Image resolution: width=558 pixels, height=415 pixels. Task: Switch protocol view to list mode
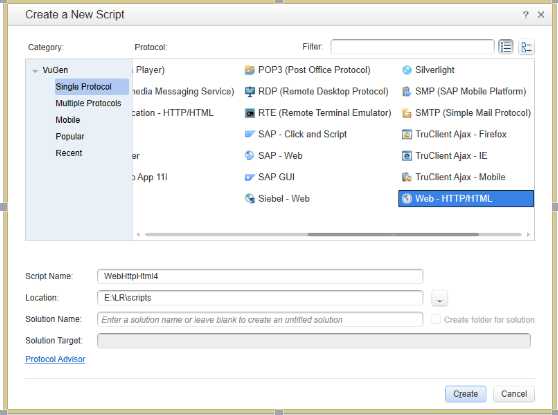click(x=505, y=47)
